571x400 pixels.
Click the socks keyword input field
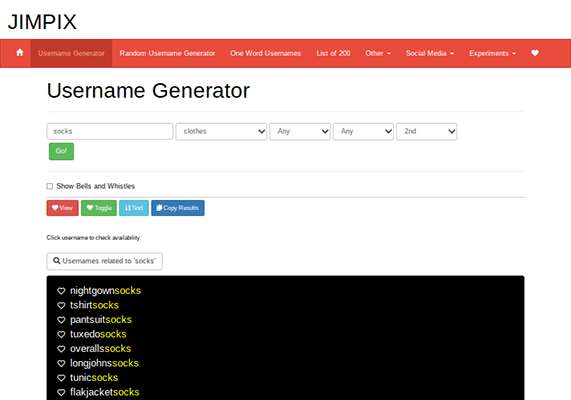pyautogui.click(x=110, y=132)
